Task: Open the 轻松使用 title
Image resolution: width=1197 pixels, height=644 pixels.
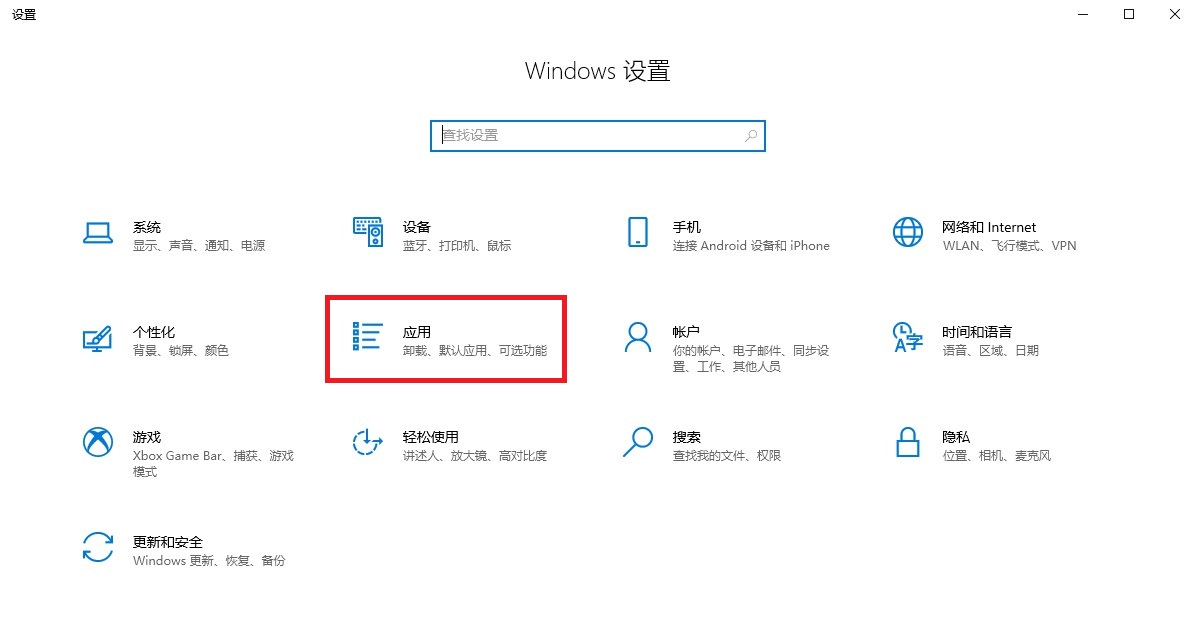Action: click(431, 437)
